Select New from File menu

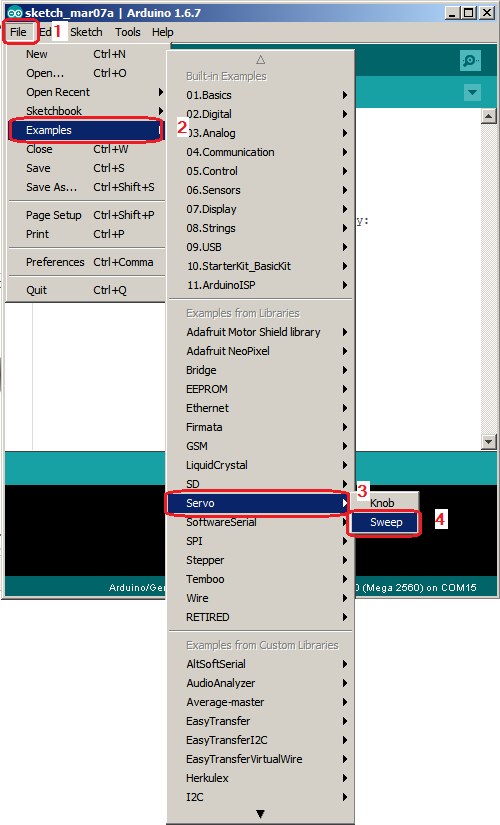87,54
